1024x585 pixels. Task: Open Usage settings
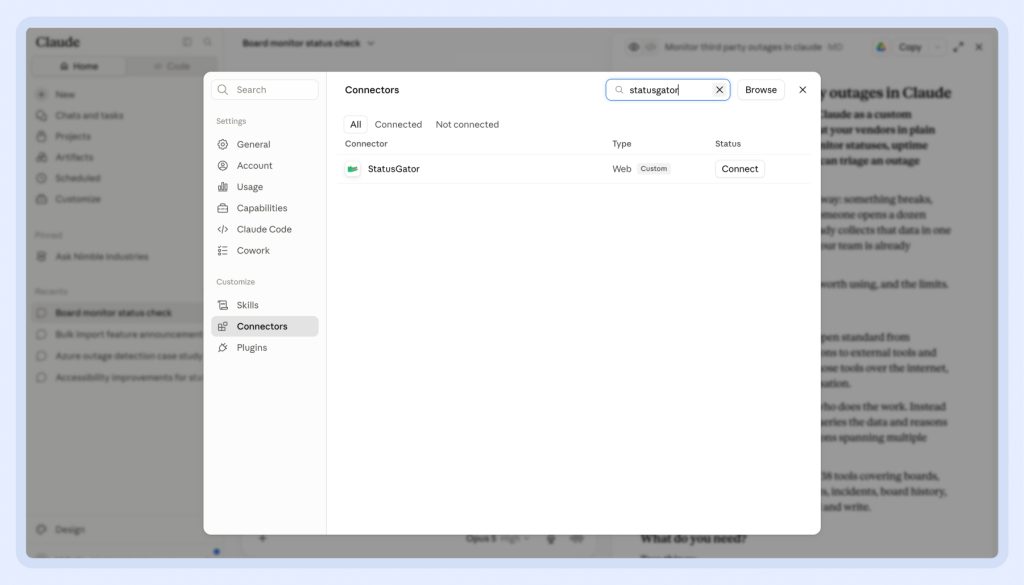coord(264,187)
